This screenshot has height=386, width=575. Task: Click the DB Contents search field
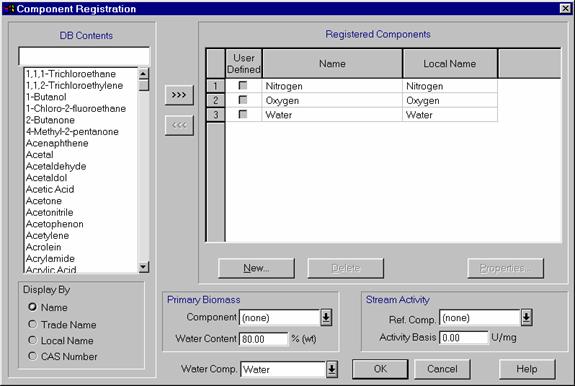coord(84,56)
